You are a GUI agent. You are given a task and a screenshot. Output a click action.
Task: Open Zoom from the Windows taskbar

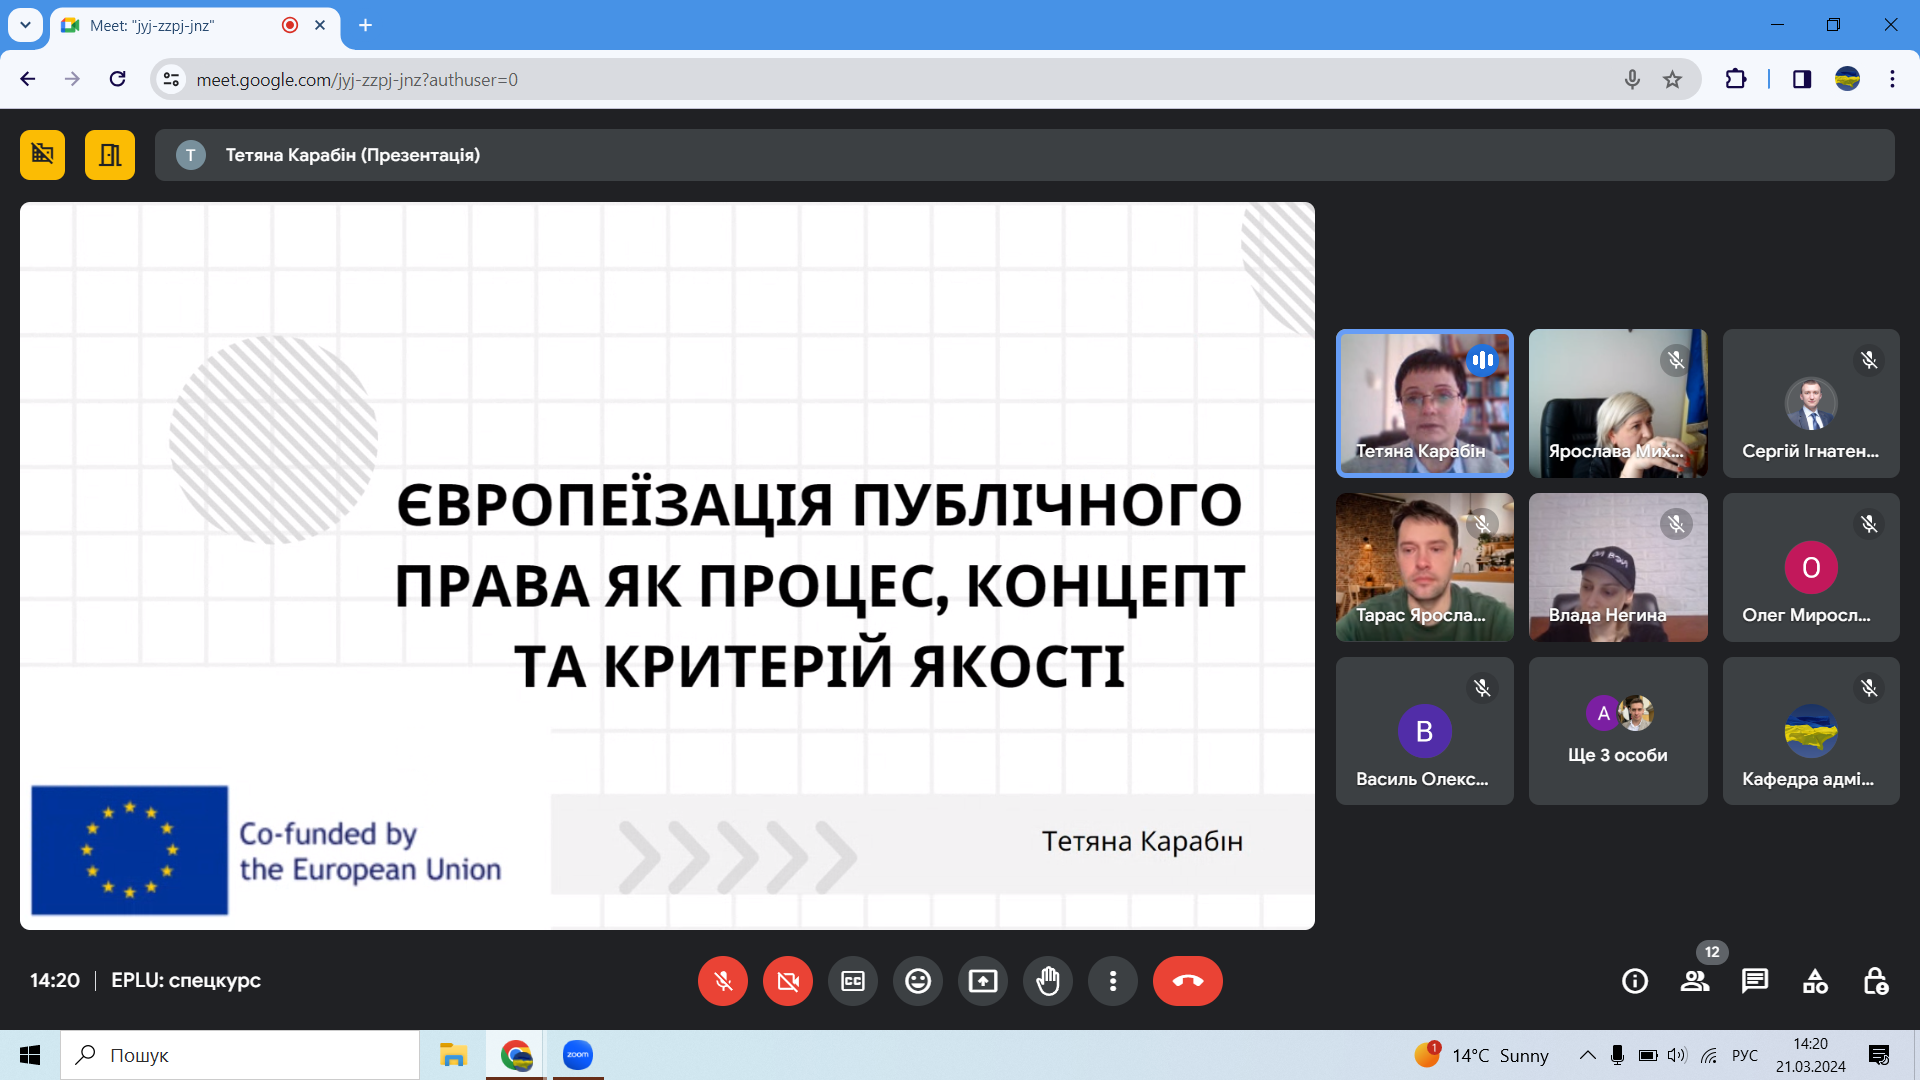click(x=577, y=1055)
